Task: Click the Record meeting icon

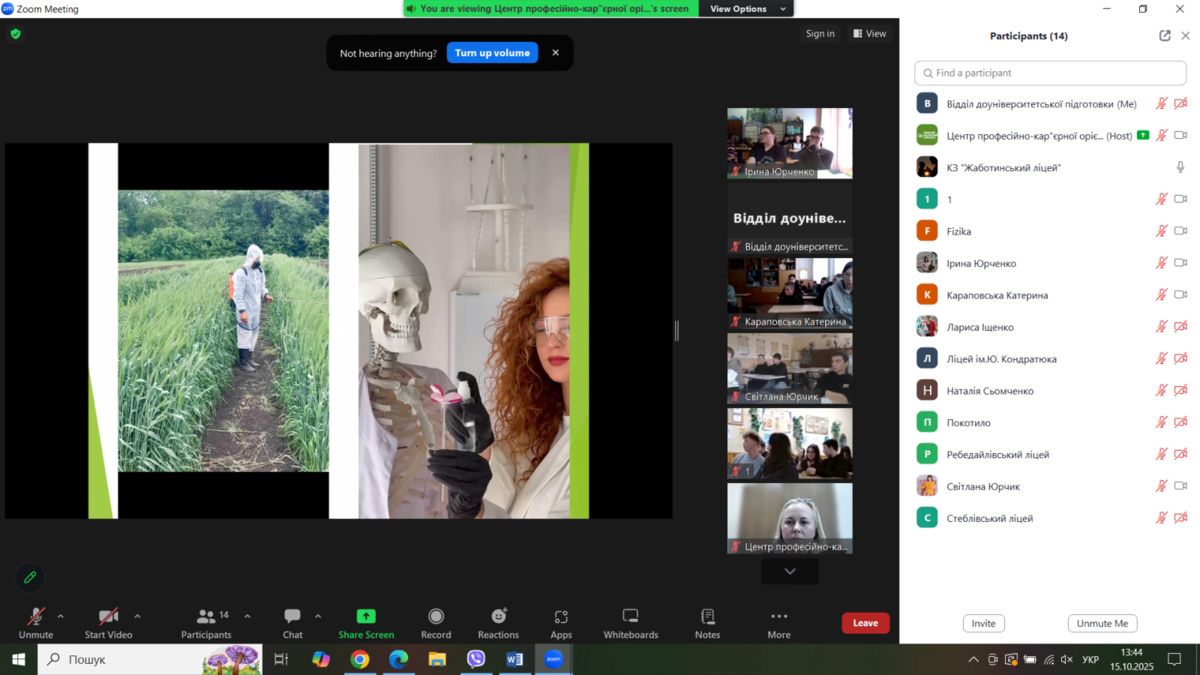Action: [x=436, y=622]
